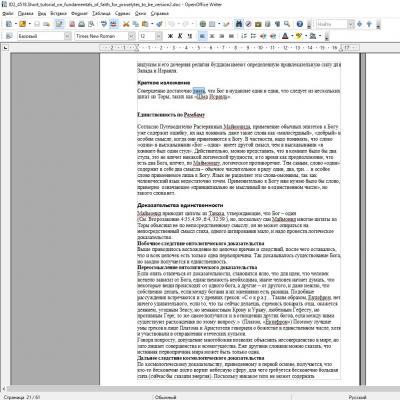Open the font color dropdown arrow
The width and height of the screenshot is (400, 400).
(292, 36)
